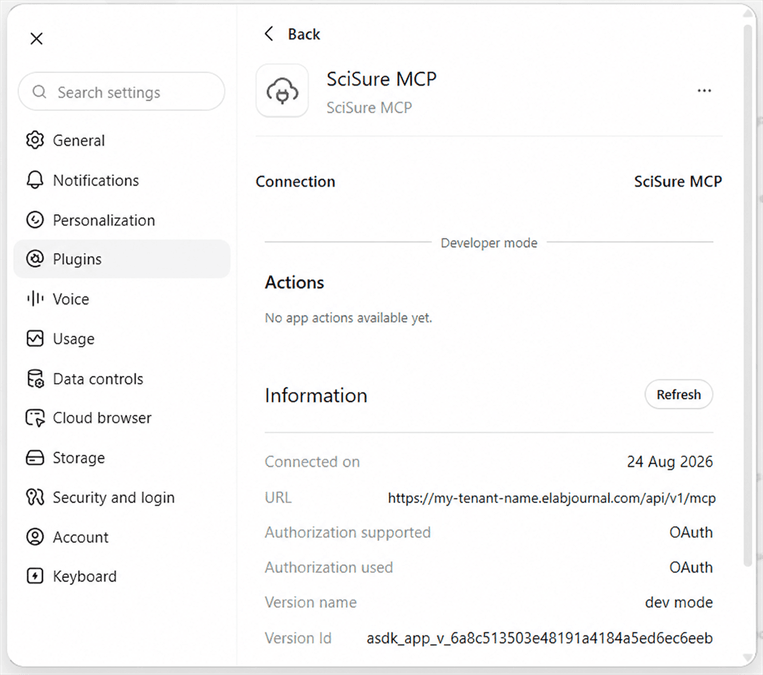
Task: Click the Notifications bell icon
Action: (x=35, y=180)
